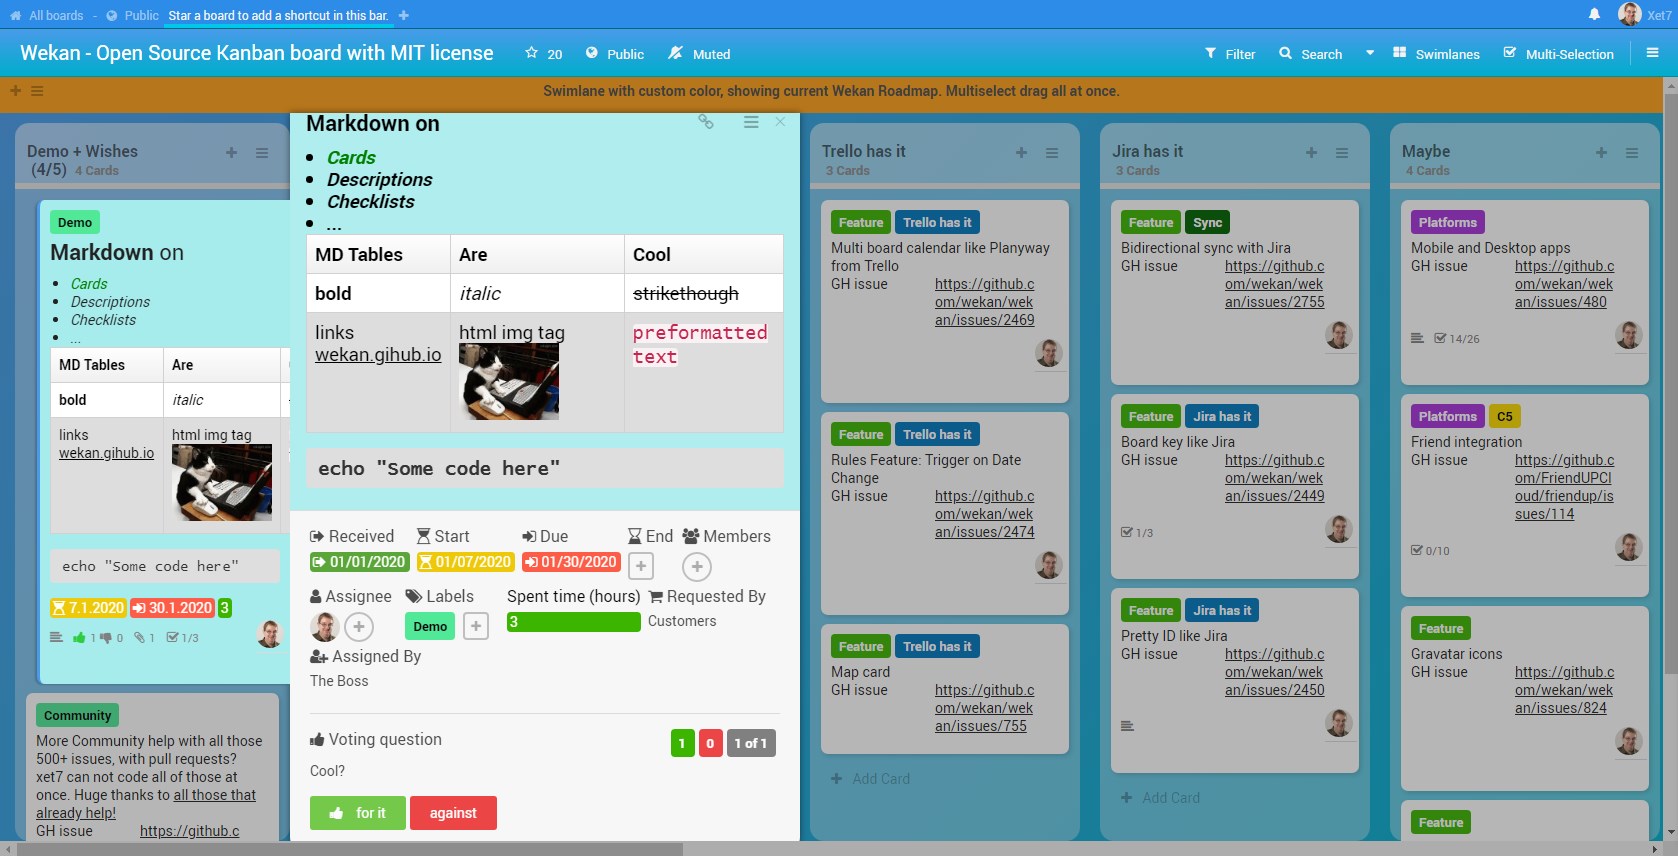The image size is (1678, 856).
Task: Click the due date badge 30.1.2020 on the minicard
Action: (x=172, y=607)
